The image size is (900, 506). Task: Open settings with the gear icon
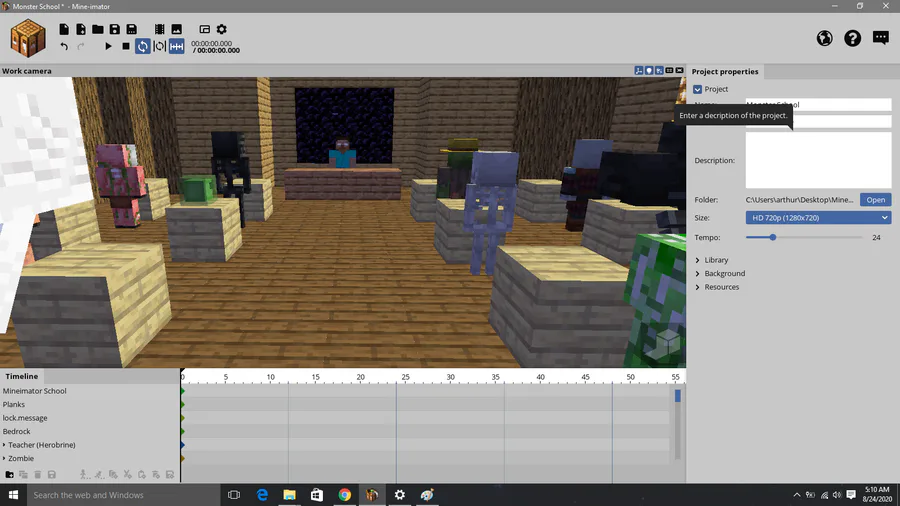click(222, 29)
